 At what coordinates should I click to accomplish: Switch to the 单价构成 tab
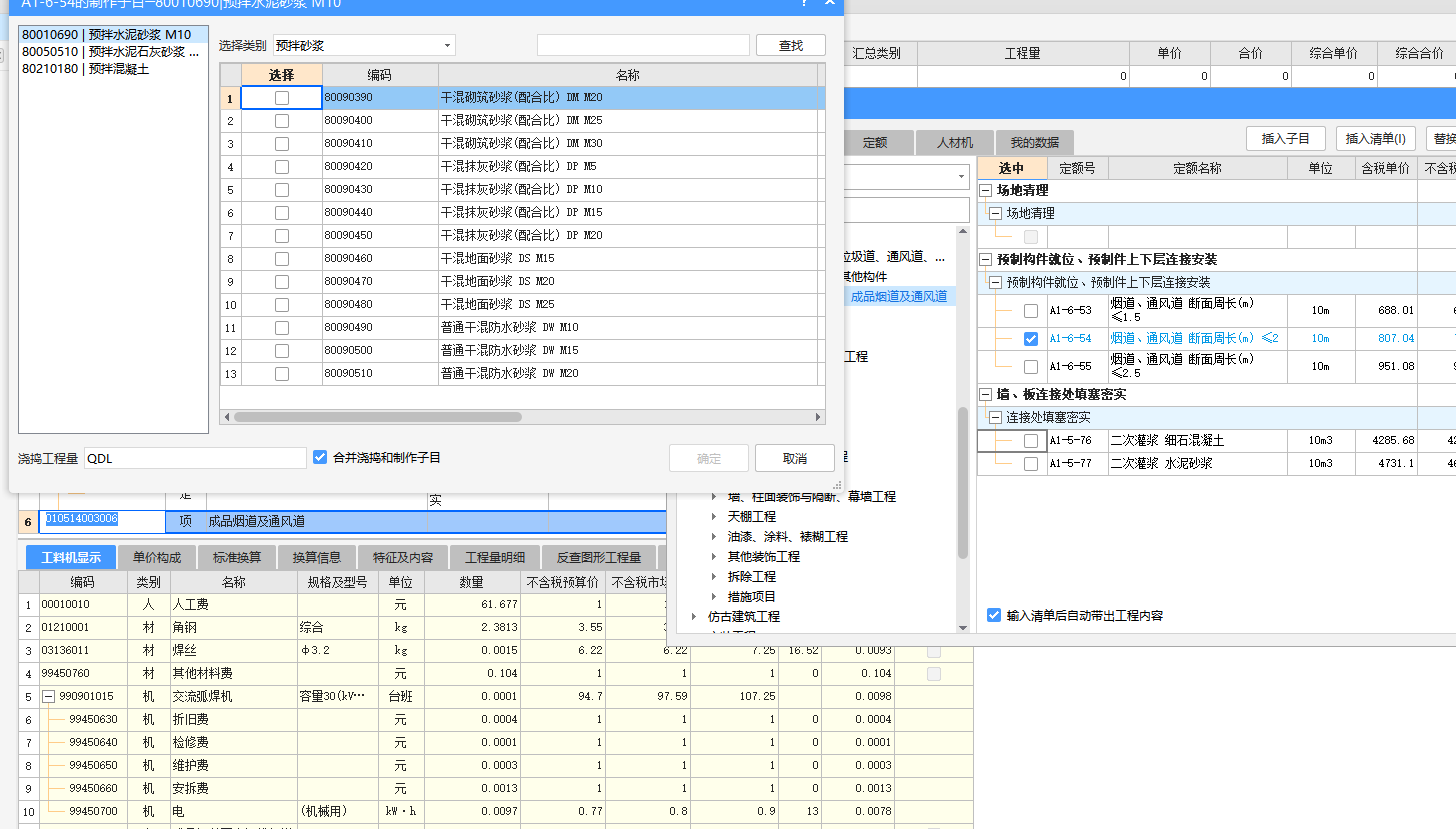157,557
